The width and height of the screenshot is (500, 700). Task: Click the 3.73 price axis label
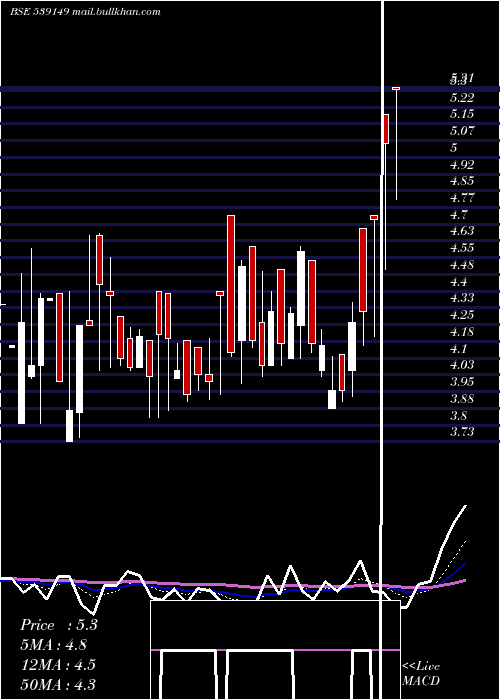pos(462,432)
